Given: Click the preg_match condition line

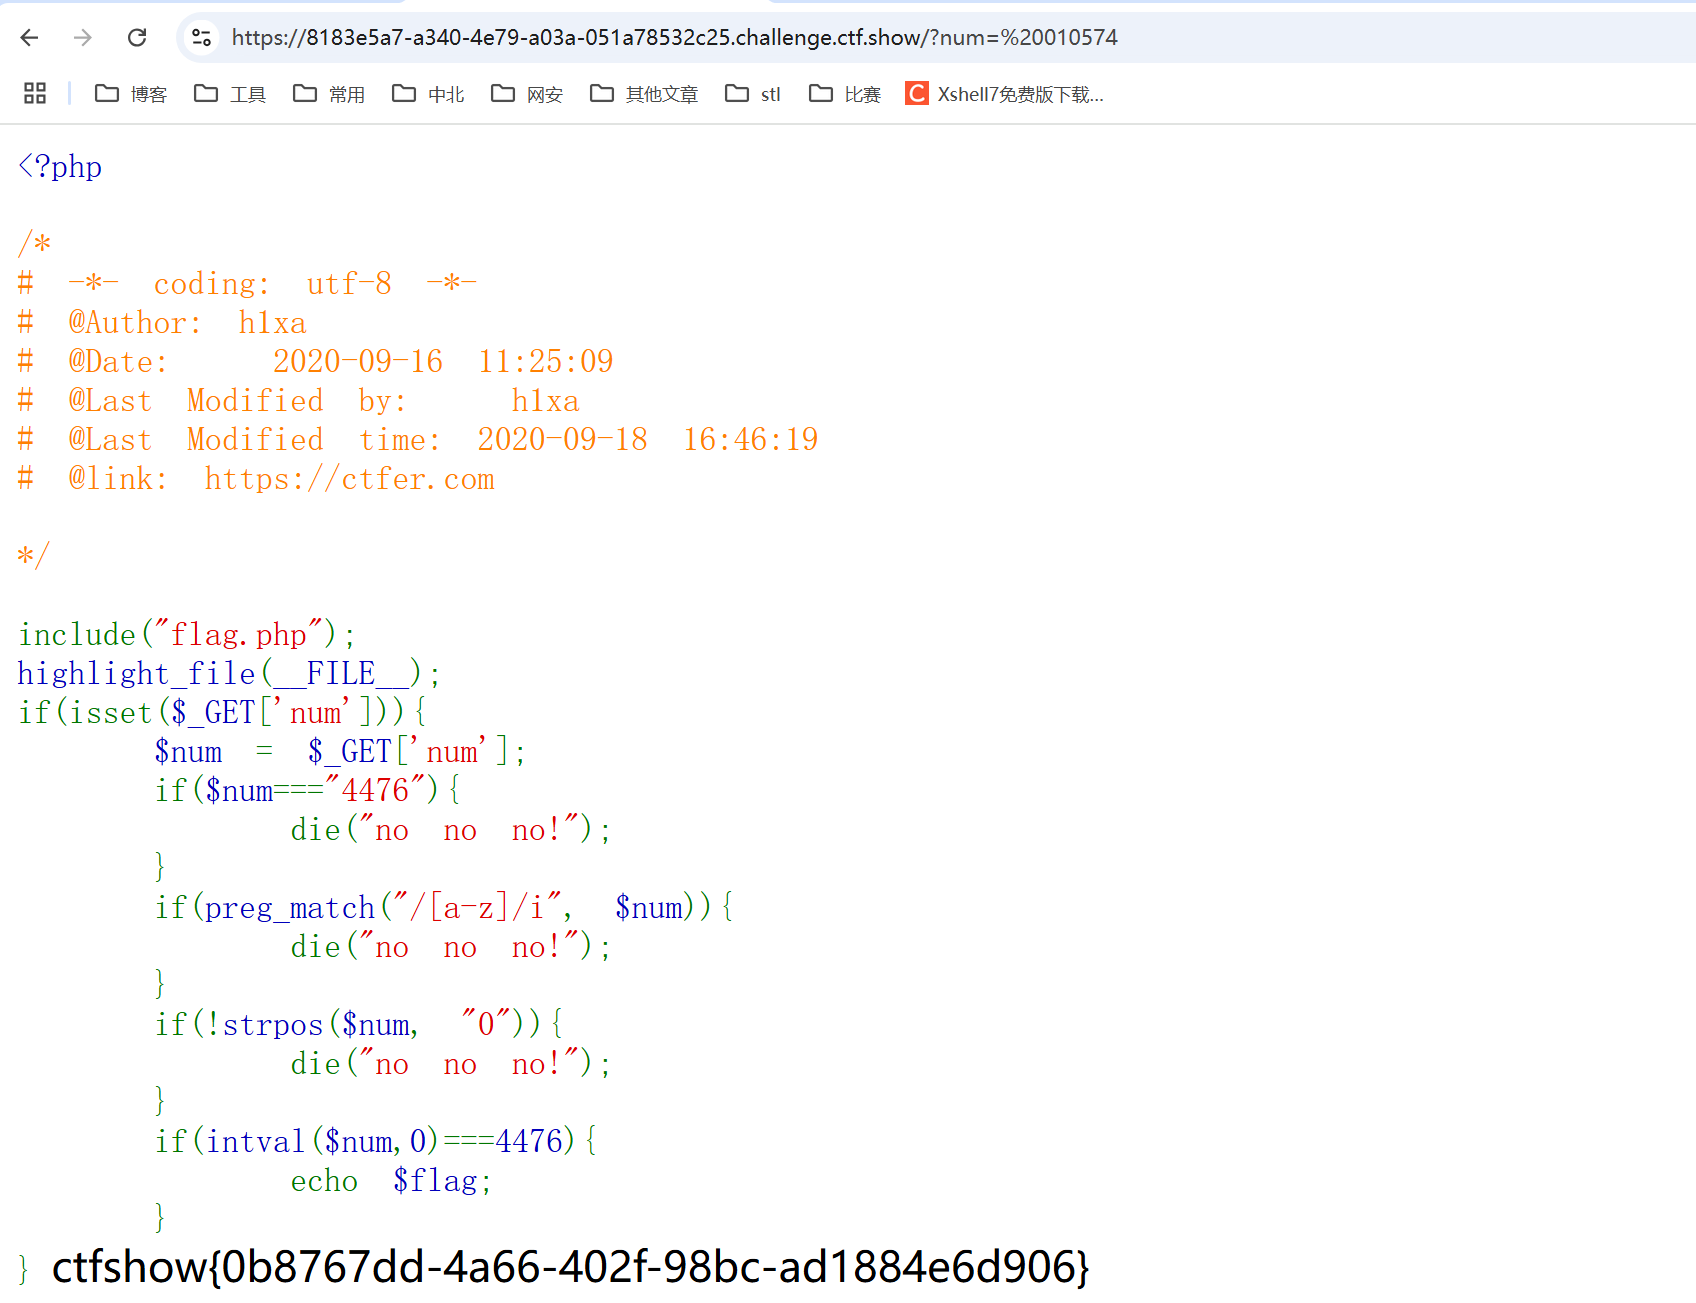Looking at the screenshot, I should click(444, 908).
